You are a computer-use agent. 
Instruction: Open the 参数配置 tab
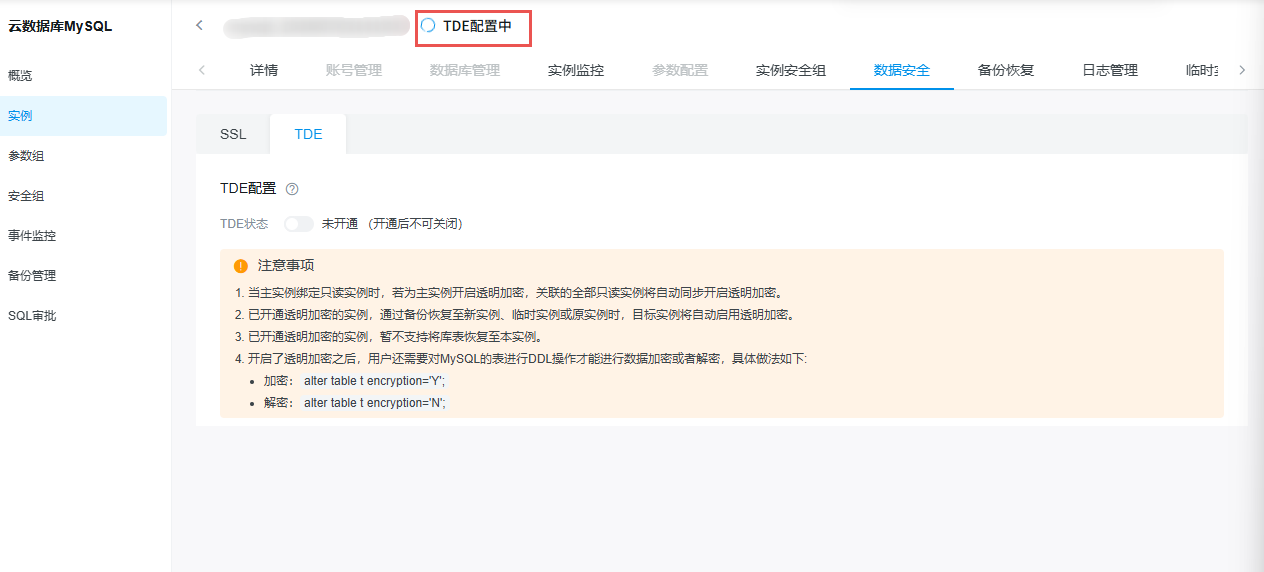coord(680,70)
